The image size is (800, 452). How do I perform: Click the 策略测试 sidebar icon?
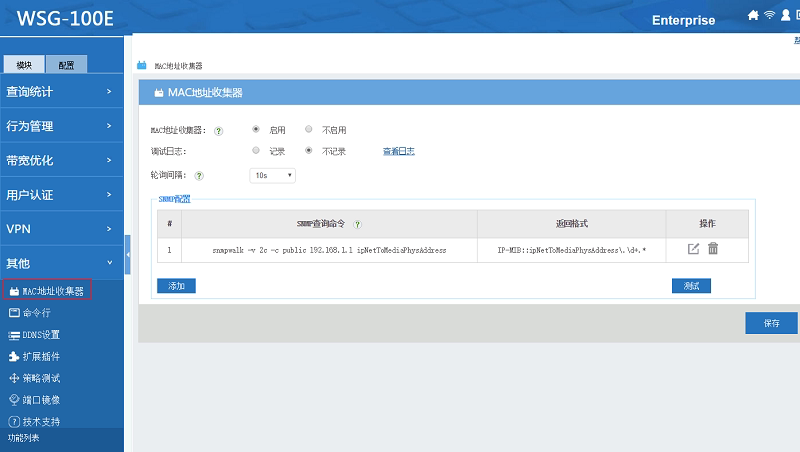14,378
